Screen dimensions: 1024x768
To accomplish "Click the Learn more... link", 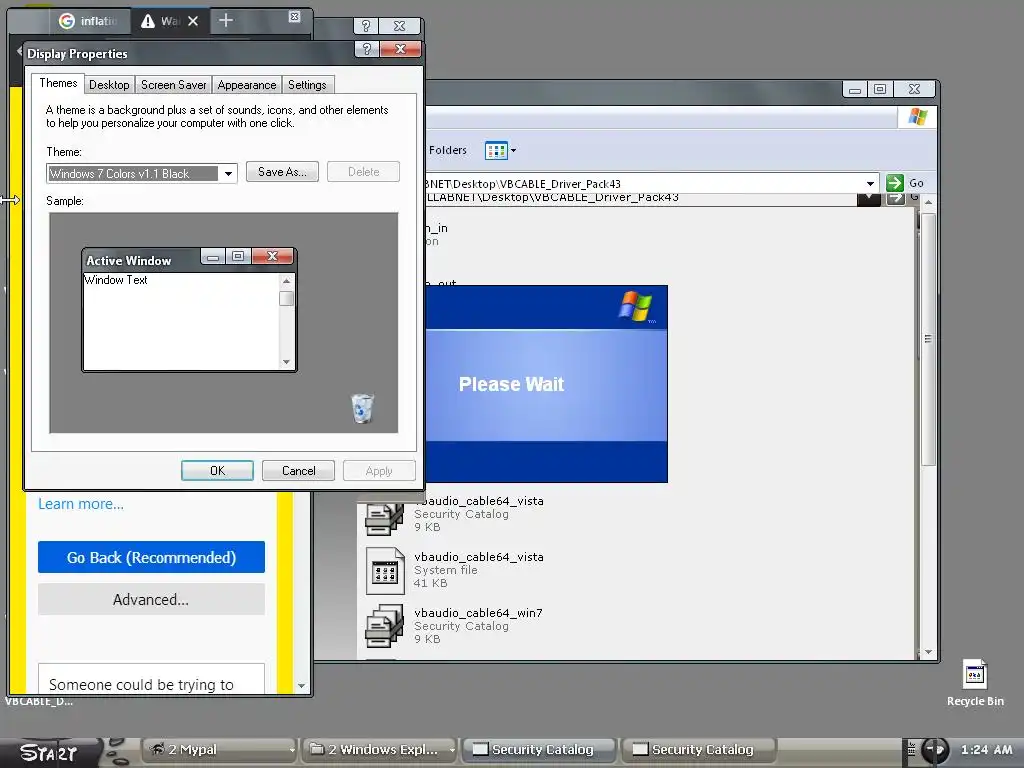I will 80,504.
